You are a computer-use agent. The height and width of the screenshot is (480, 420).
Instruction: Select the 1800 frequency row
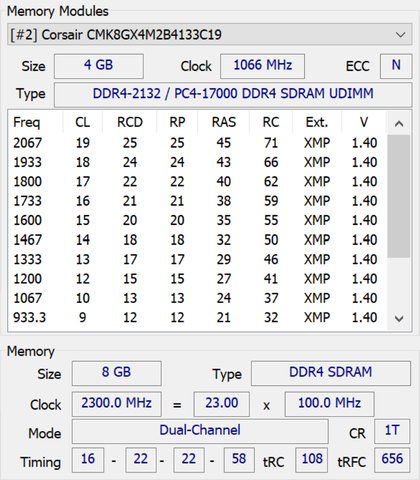pyautogui.click(x=197, y=182)
